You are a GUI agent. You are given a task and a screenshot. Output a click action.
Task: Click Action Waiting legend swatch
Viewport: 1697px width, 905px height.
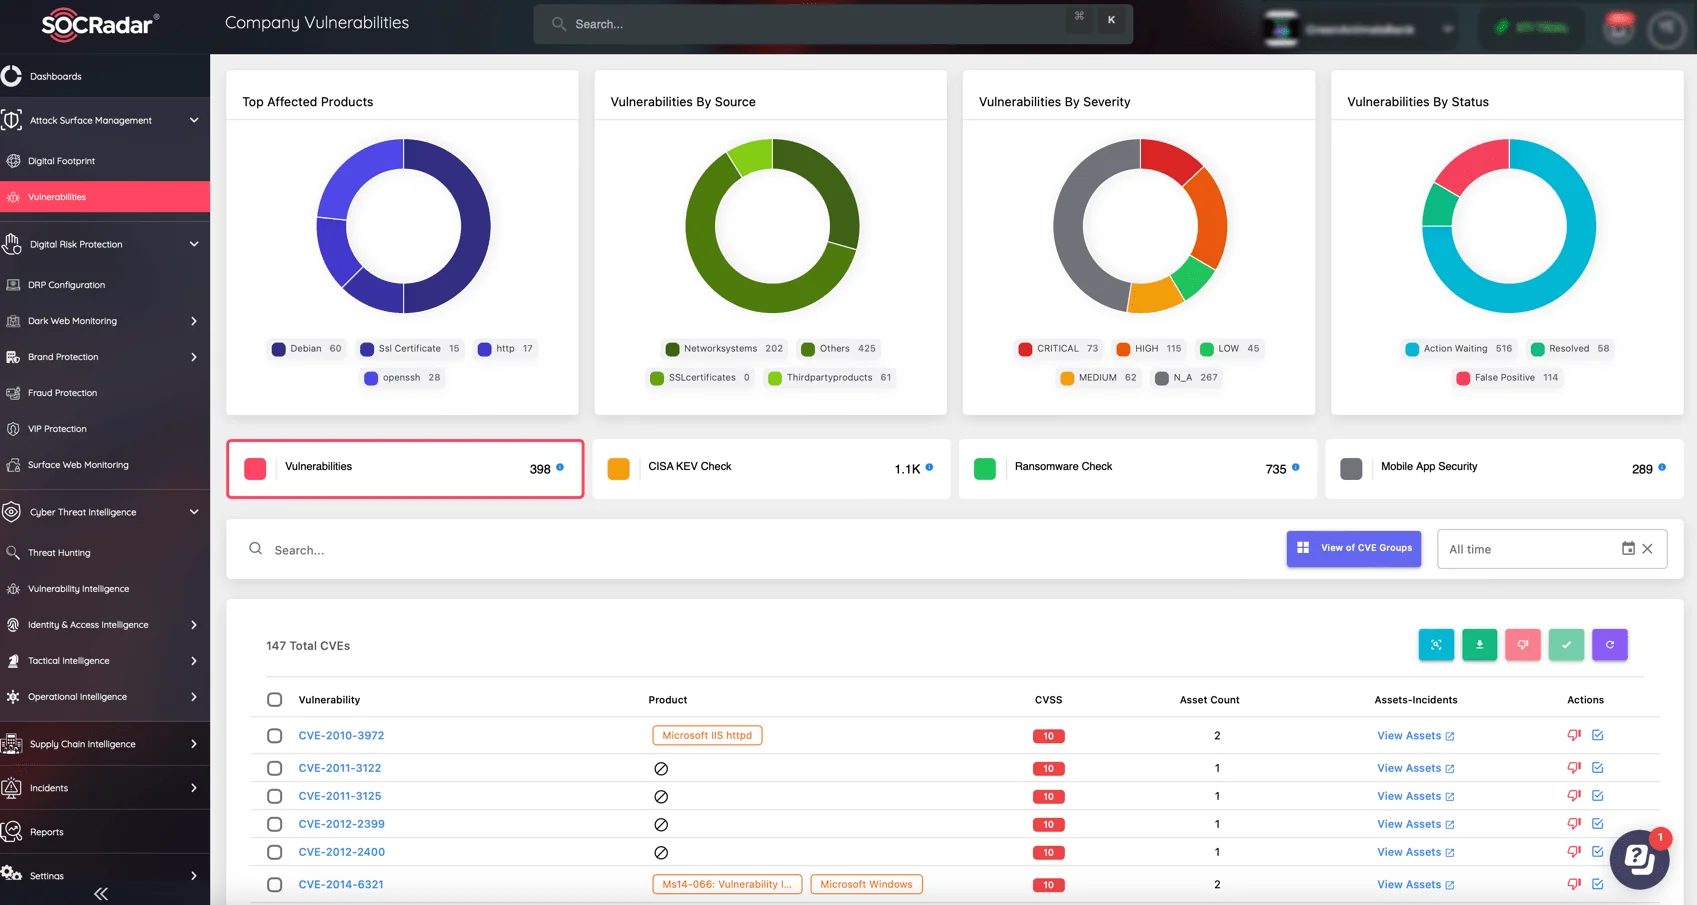point(1412,349)
